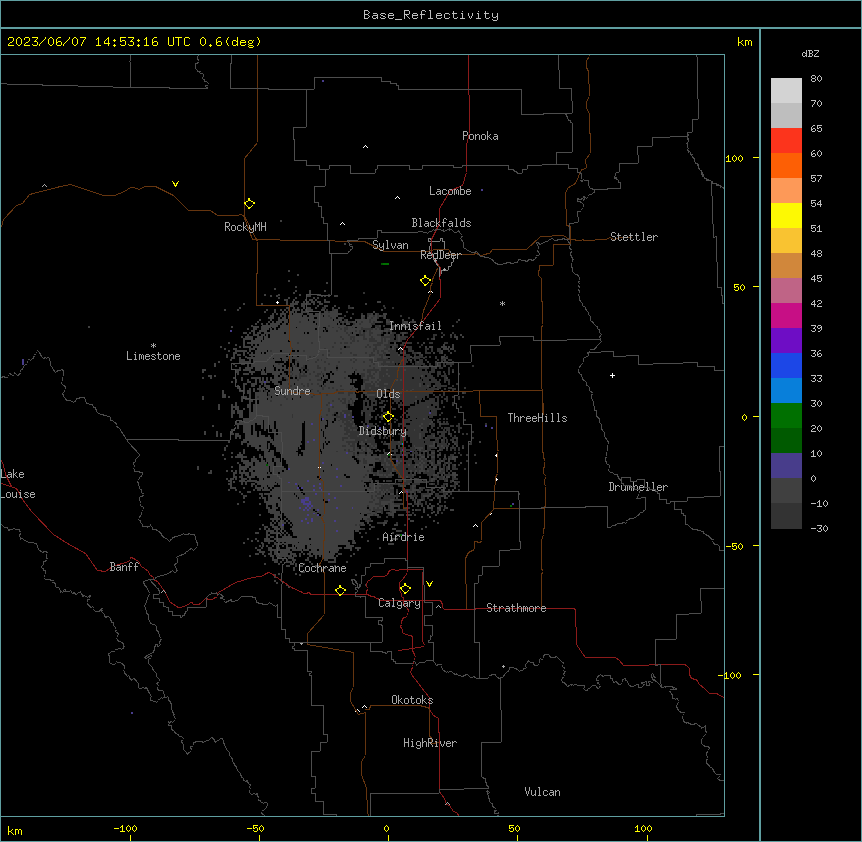Click the Olds city label
This screenshot has width=862, height=842.
388,394
